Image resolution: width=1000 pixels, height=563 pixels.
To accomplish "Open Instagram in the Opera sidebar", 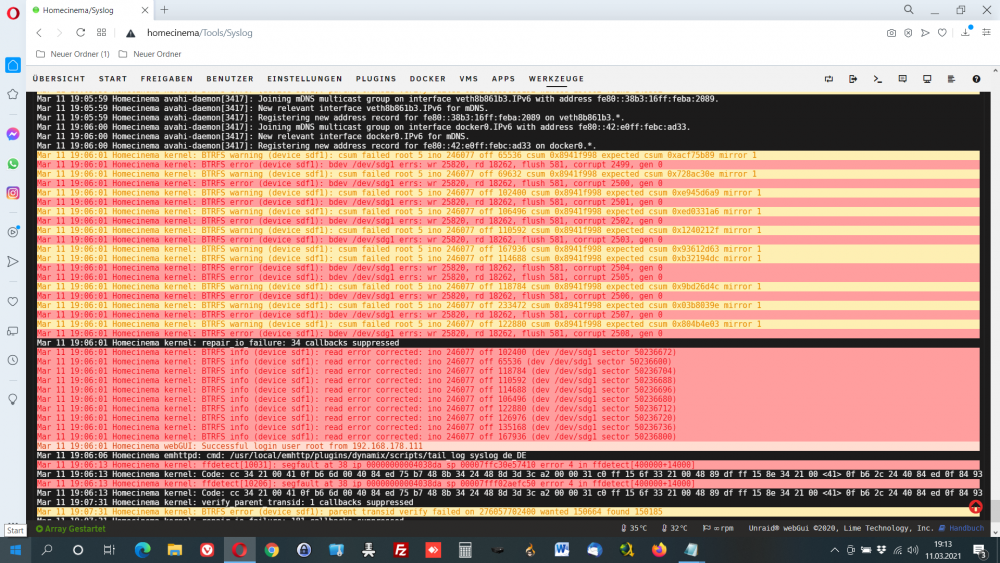I will (13, 193).
